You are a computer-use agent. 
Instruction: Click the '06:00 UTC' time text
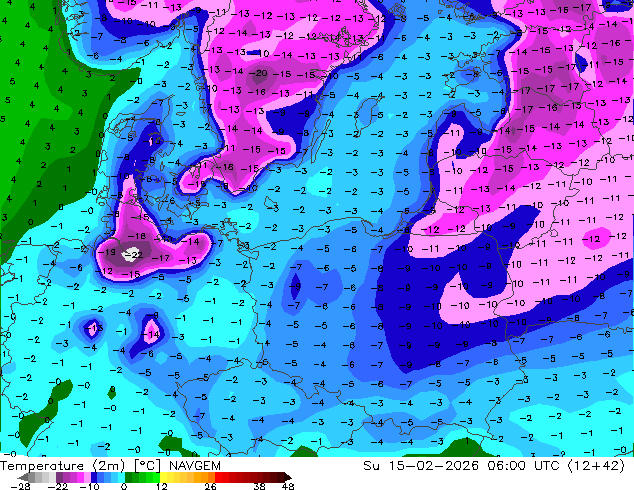(523, 466)
